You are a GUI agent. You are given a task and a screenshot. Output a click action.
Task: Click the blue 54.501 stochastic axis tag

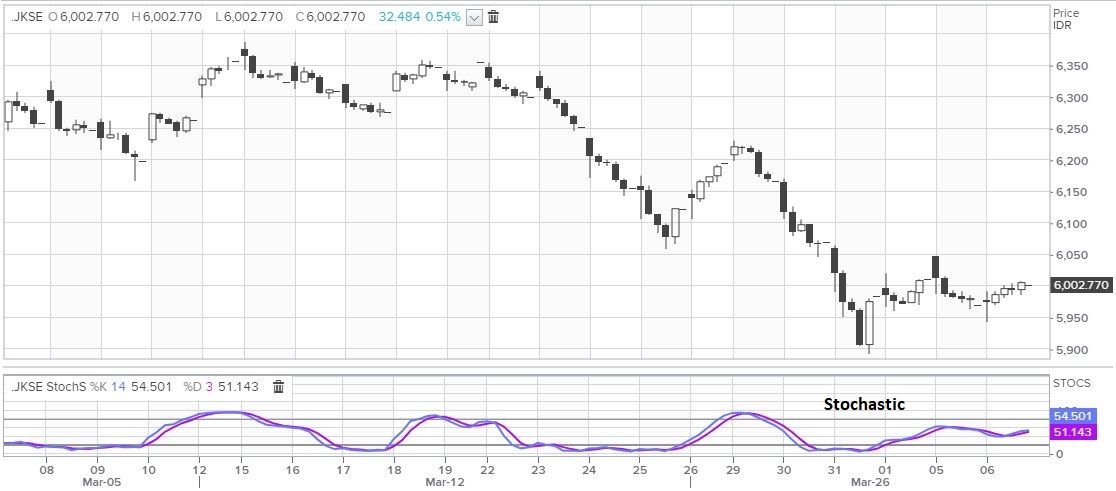tap(1073, 416)
